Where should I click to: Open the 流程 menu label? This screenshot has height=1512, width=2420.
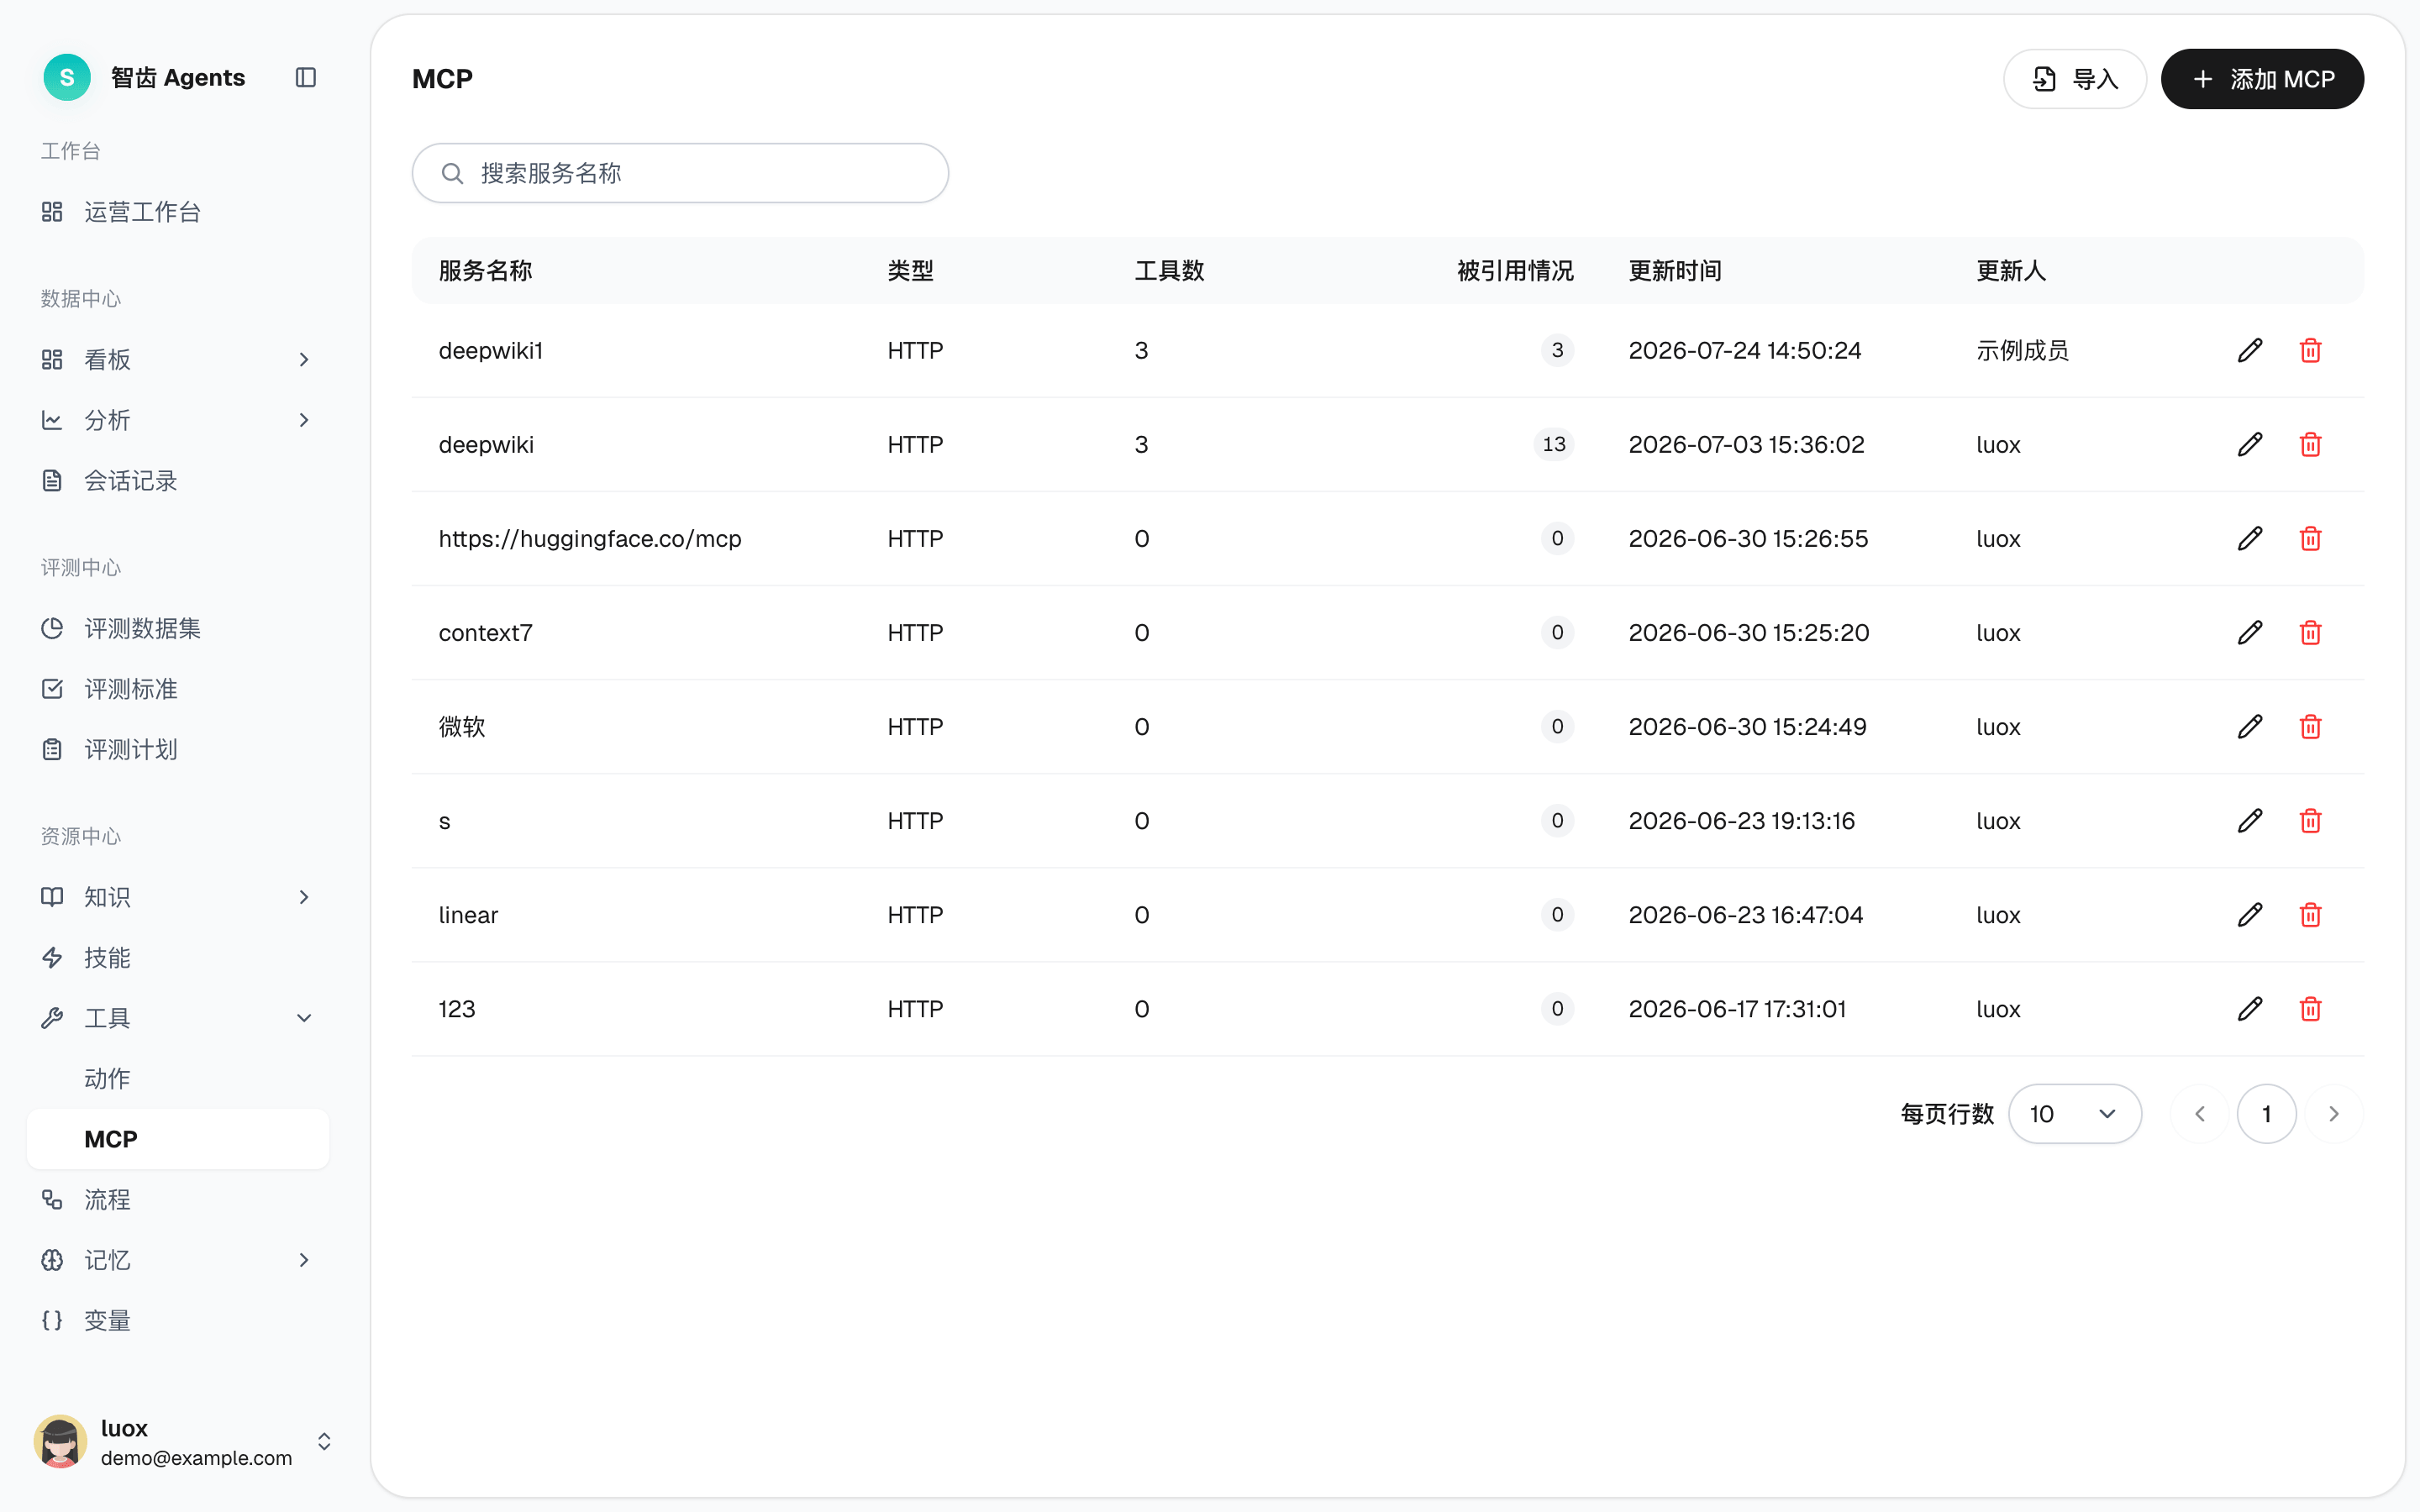107,1199
